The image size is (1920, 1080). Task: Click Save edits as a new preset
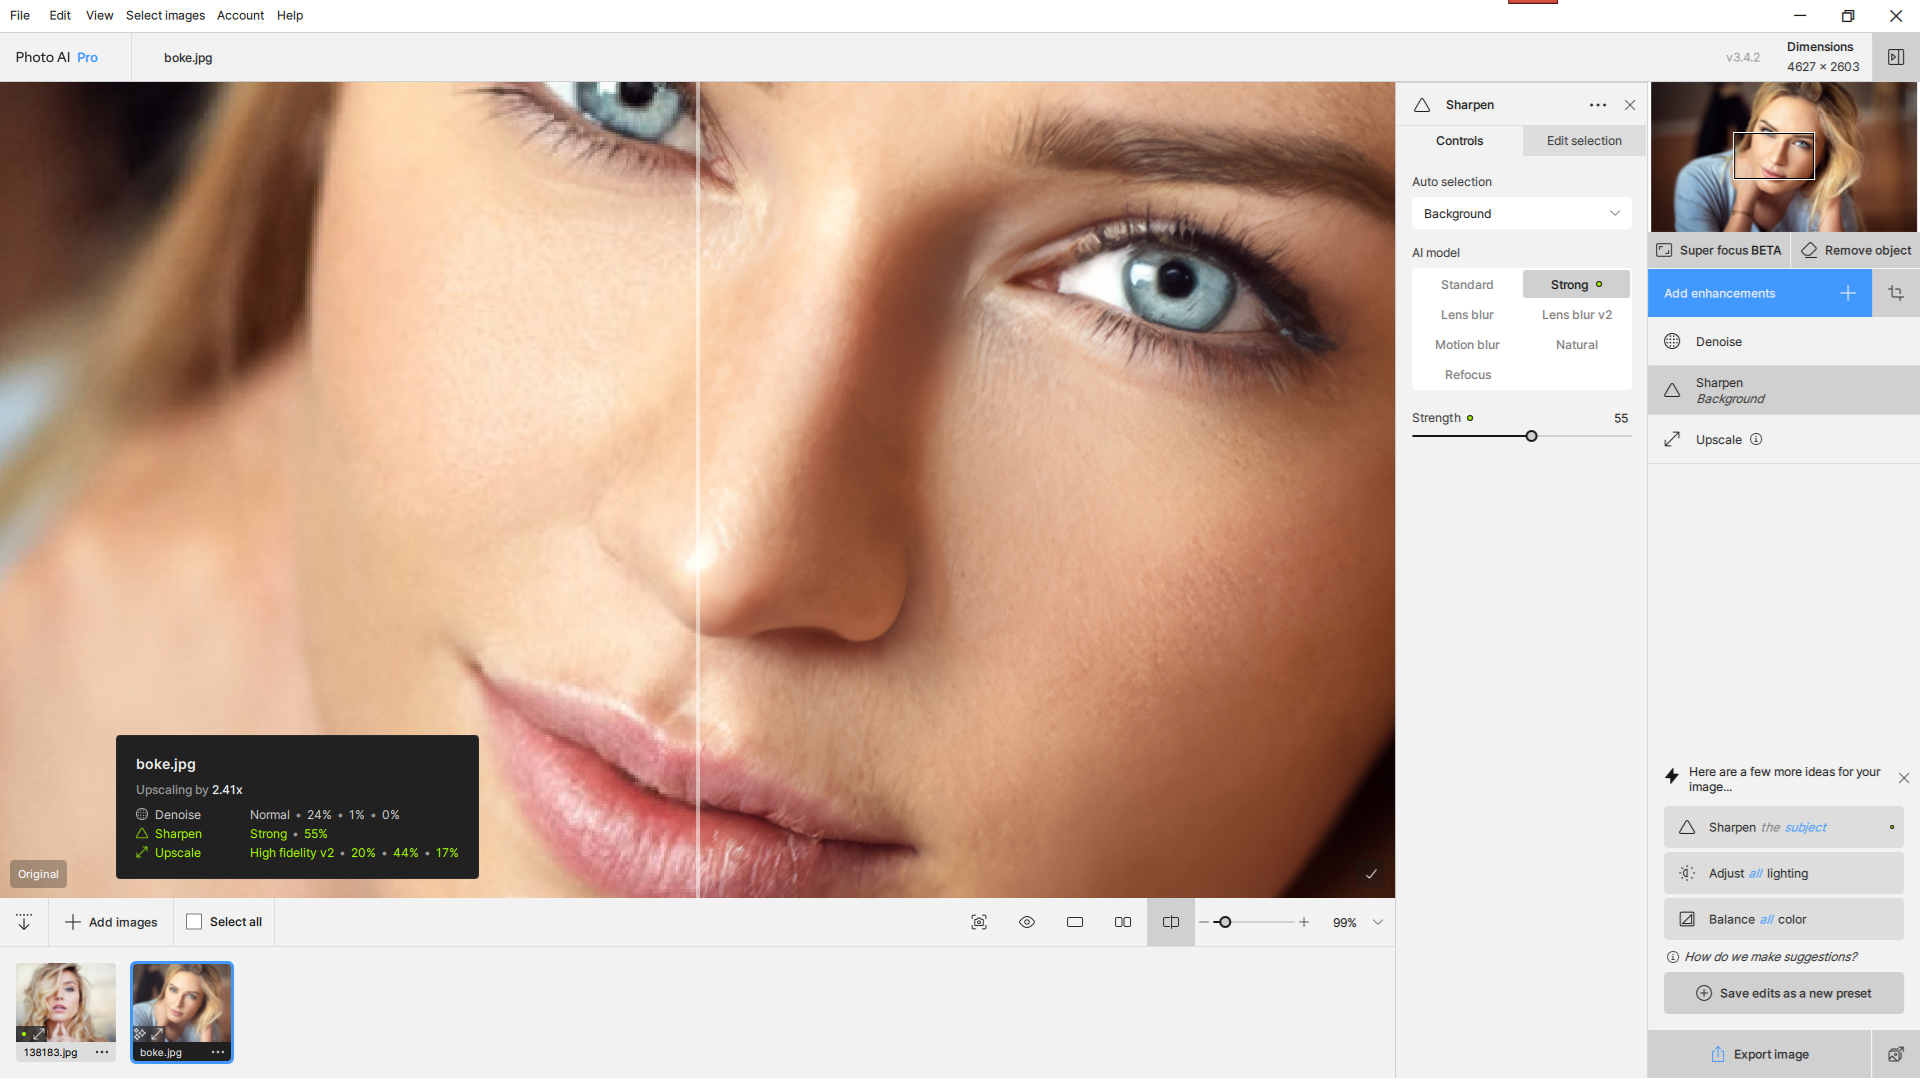coord(1783,993)
